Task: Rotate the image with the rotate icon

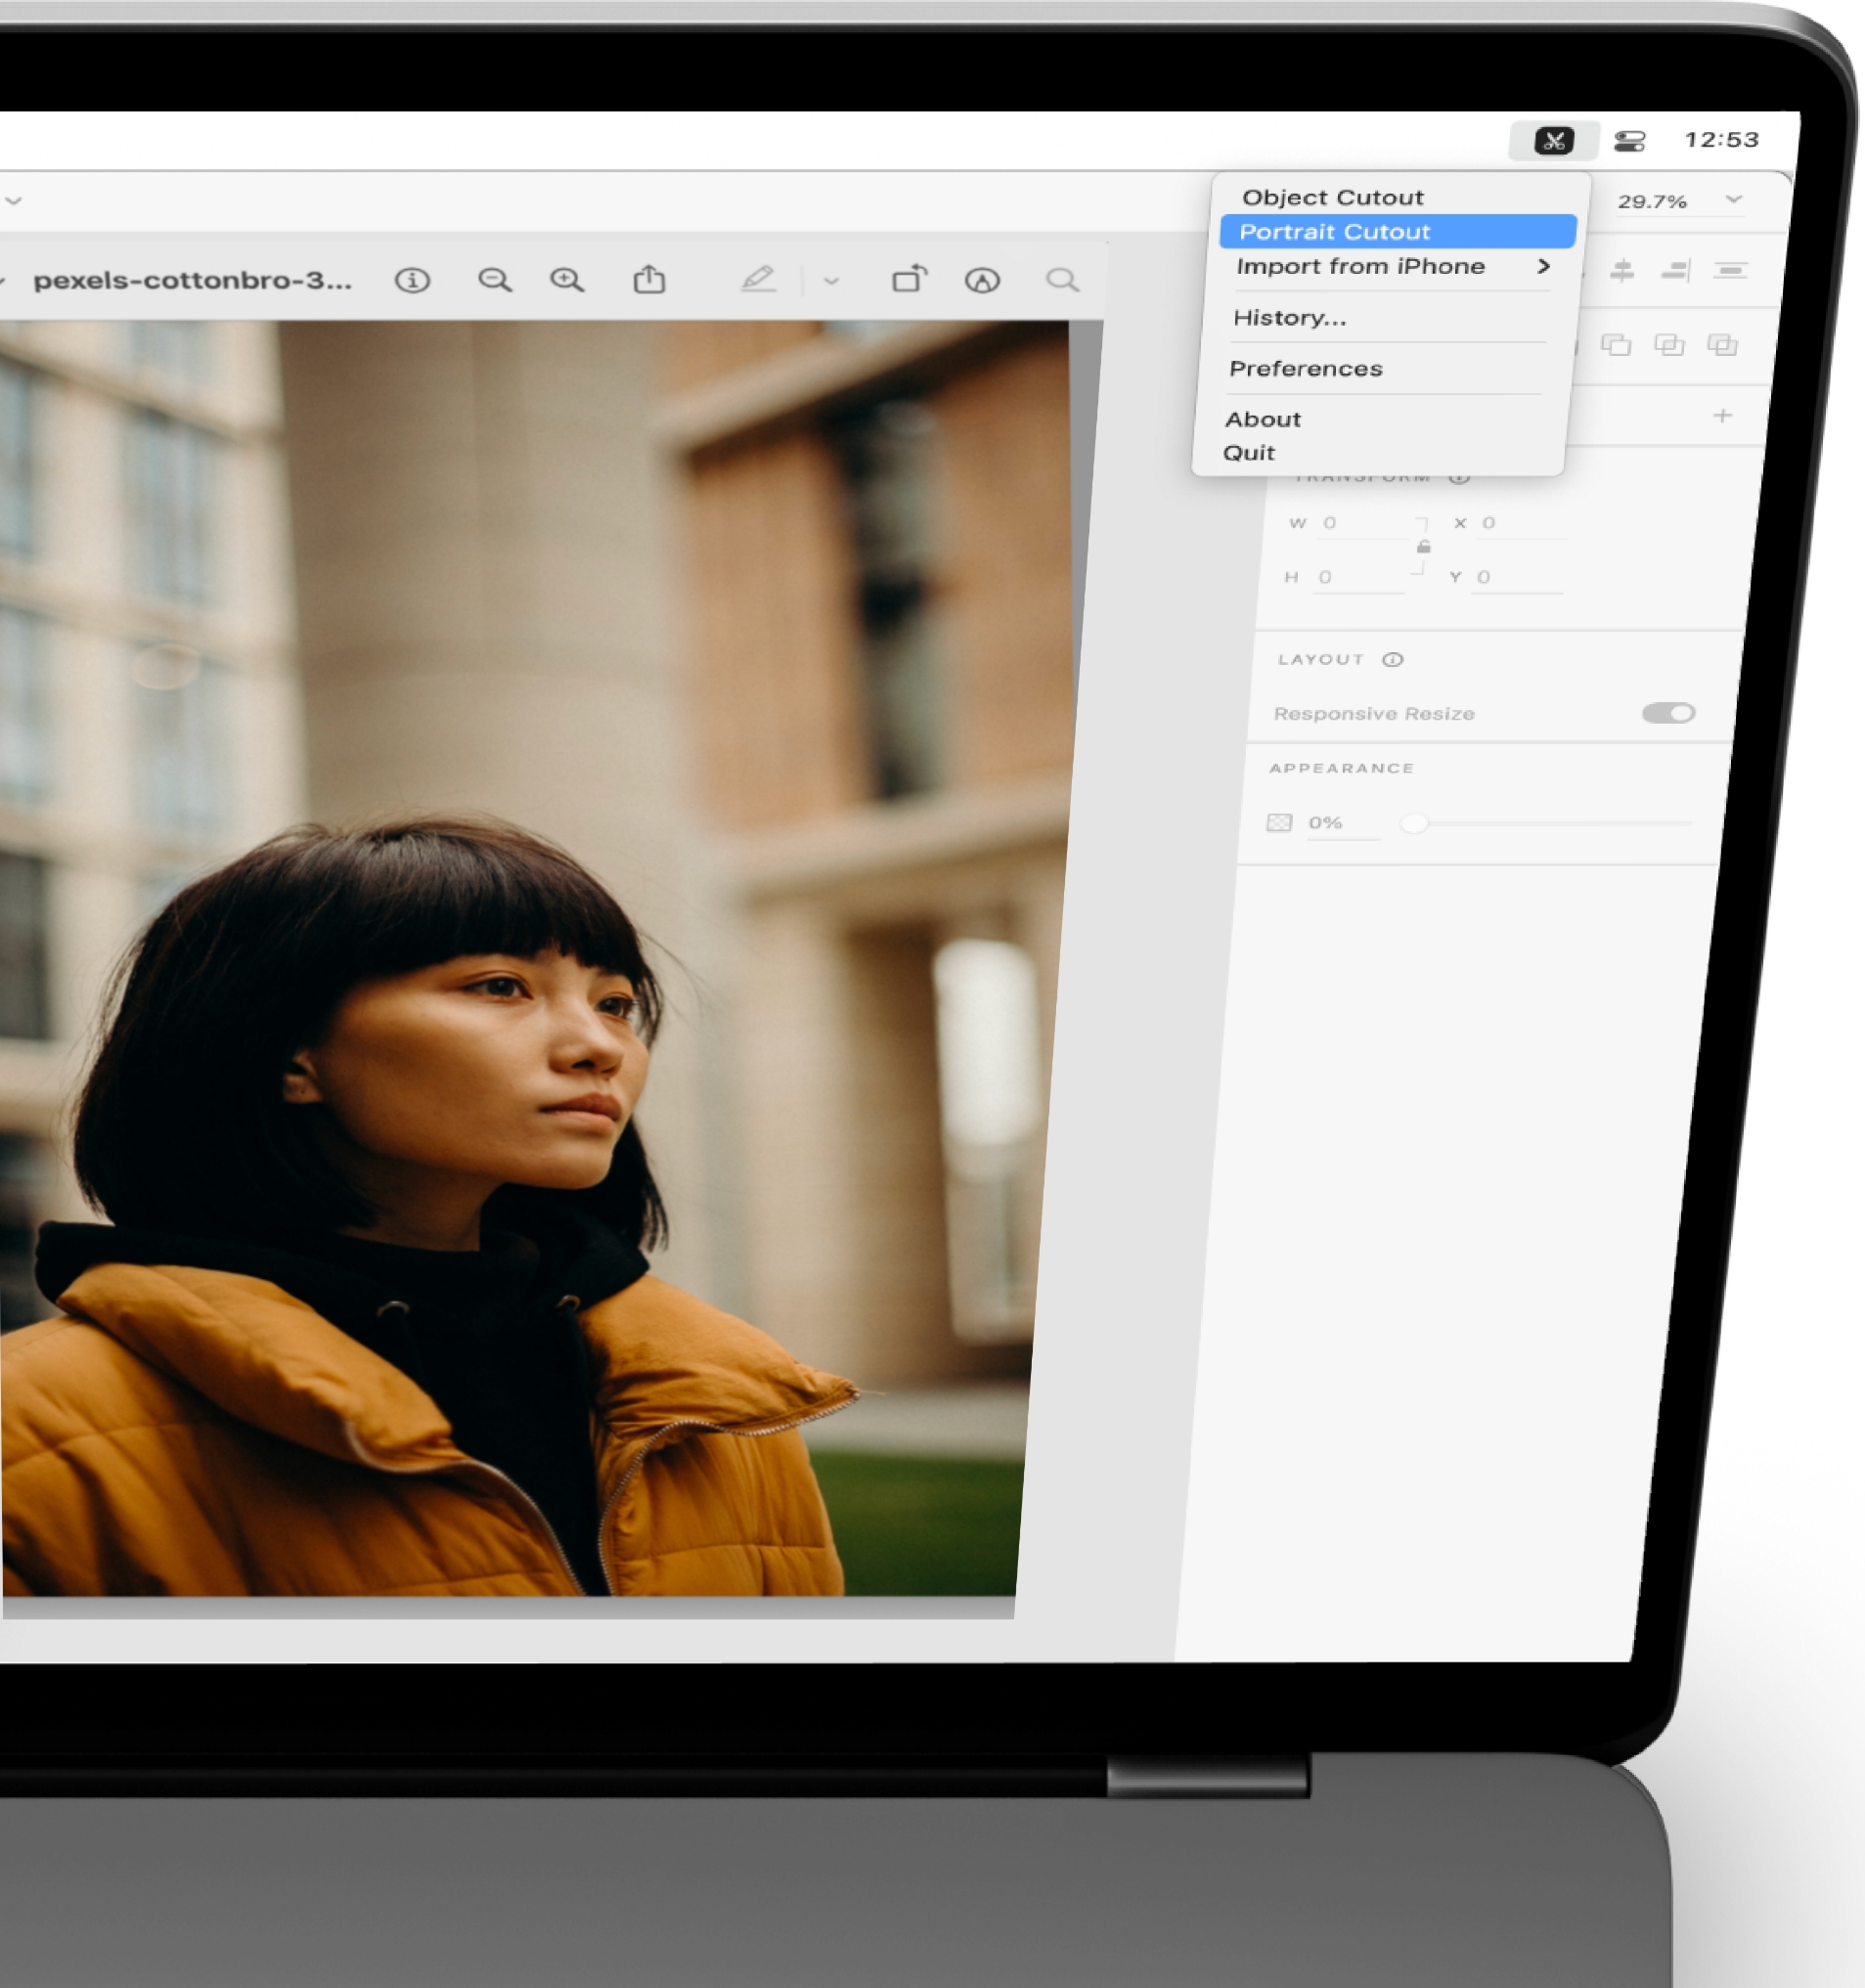Action: (x=909, y=279)
